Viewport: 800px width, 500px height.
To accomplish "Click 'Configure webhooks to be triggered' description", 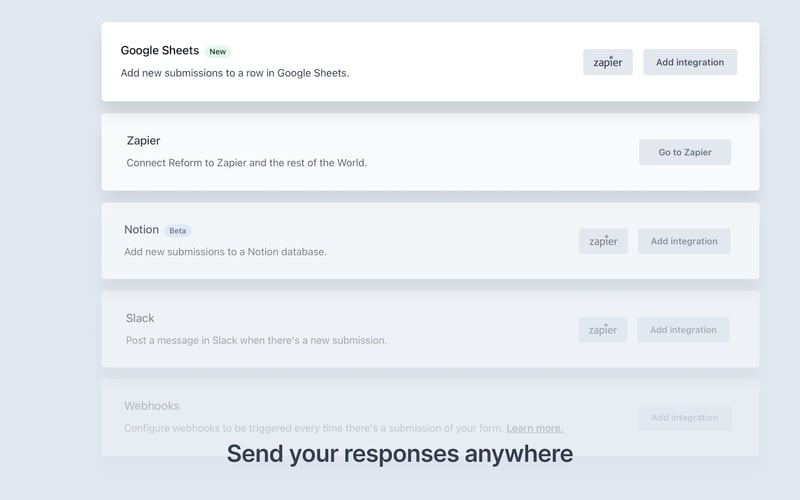I will click(314, 428).
